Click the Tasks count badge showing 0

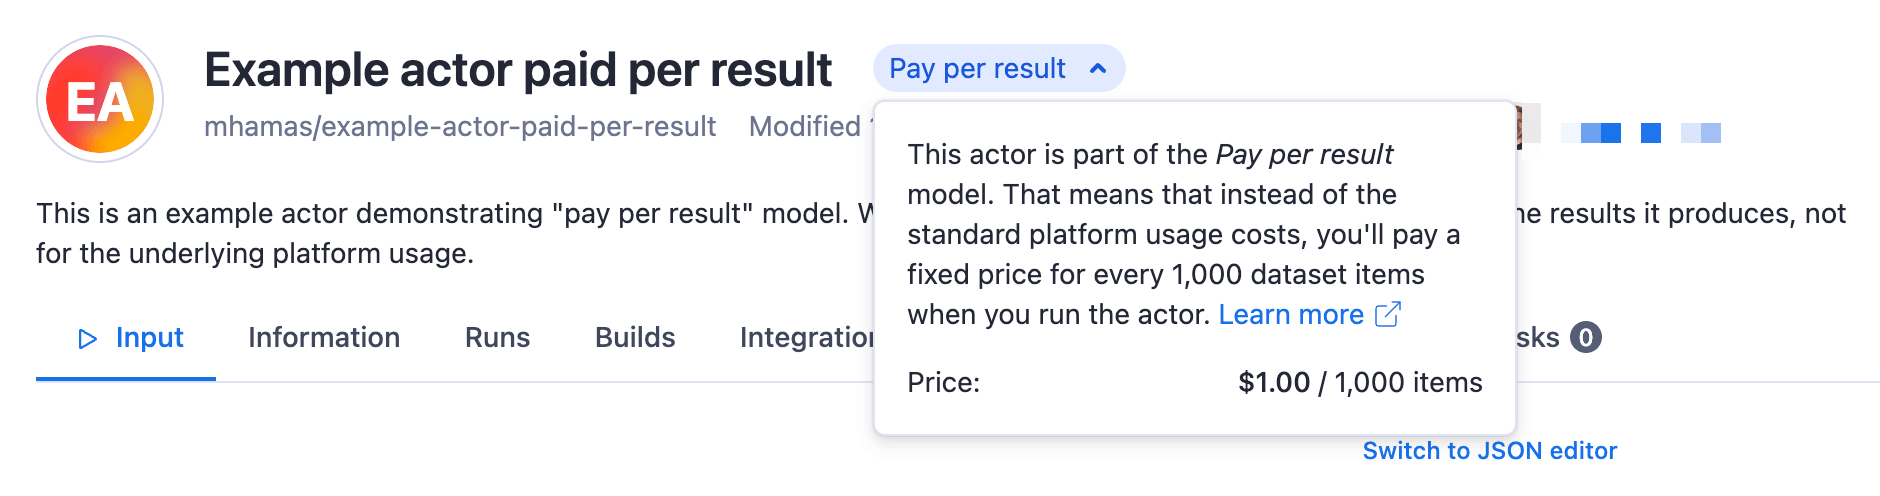click(x=1585, y=338)
